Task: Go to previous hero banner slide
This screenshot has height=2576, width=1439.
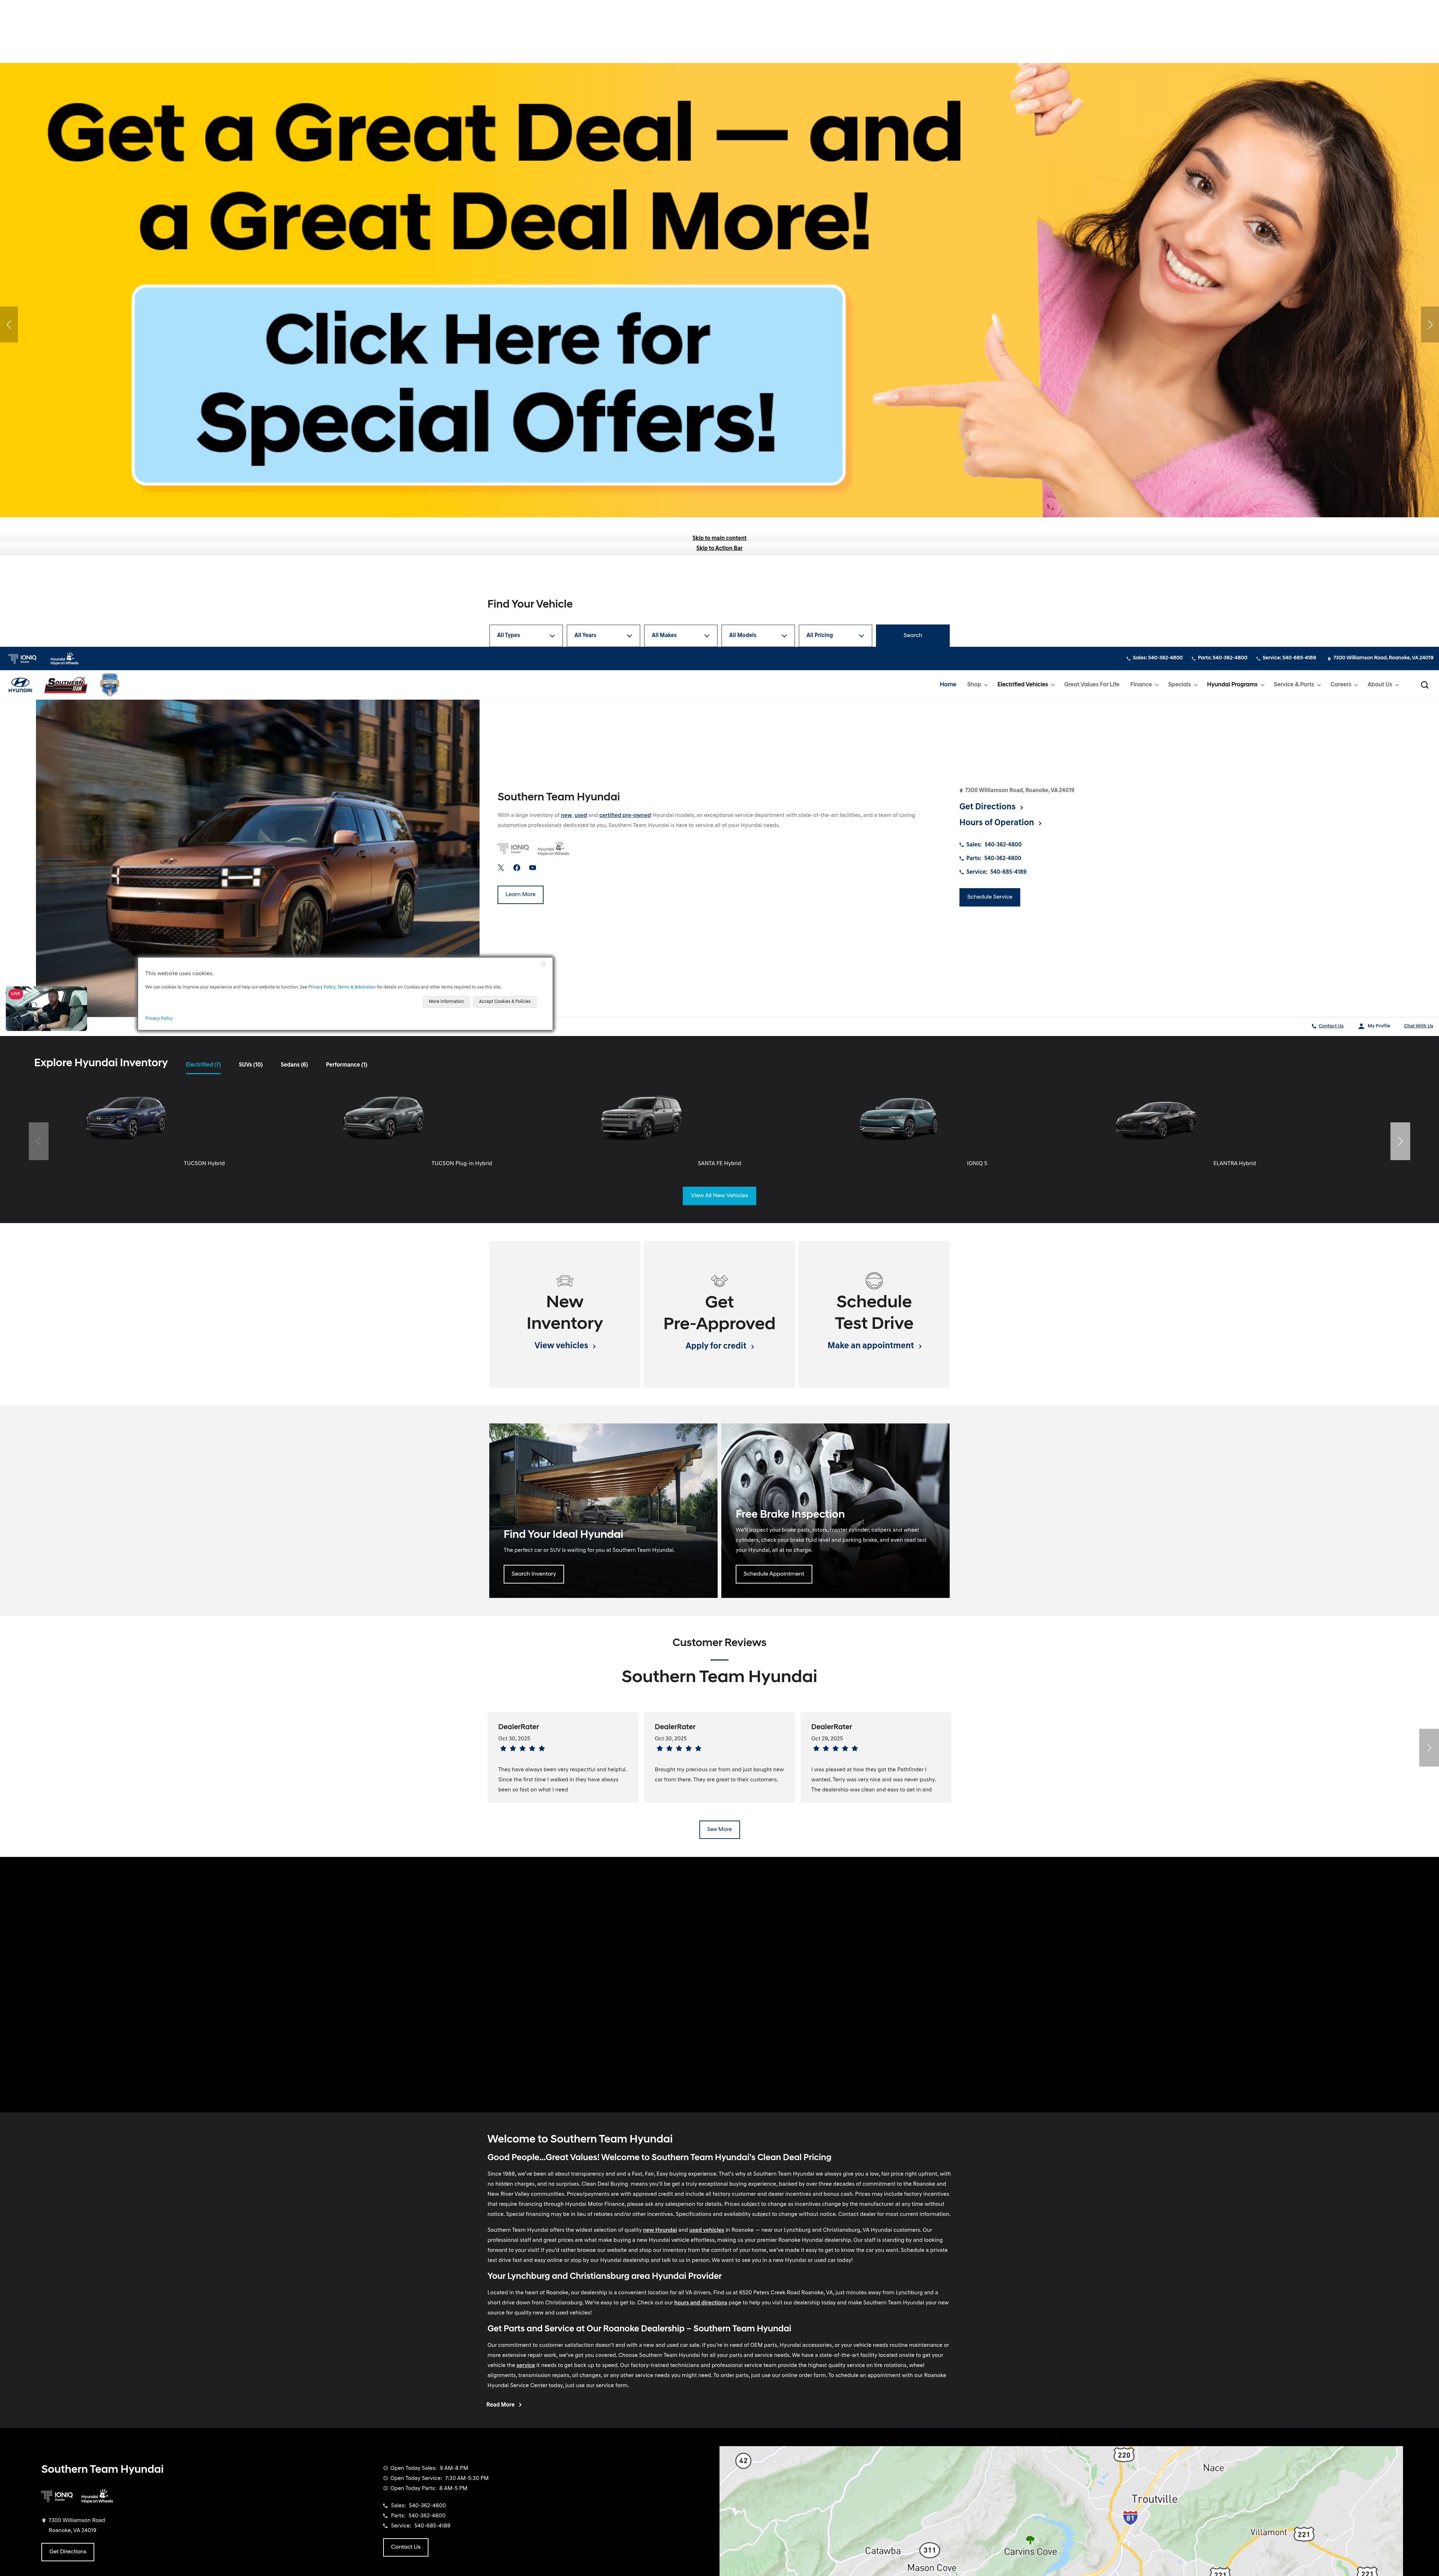Action: point(9,324)
